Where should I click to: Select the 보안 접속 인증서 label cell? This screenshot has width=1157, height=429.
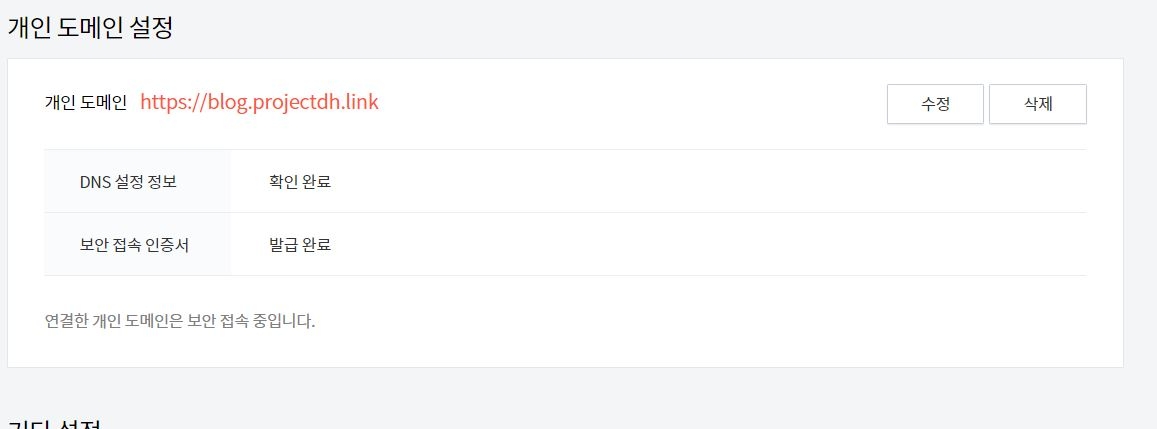[x=137, y=244]
